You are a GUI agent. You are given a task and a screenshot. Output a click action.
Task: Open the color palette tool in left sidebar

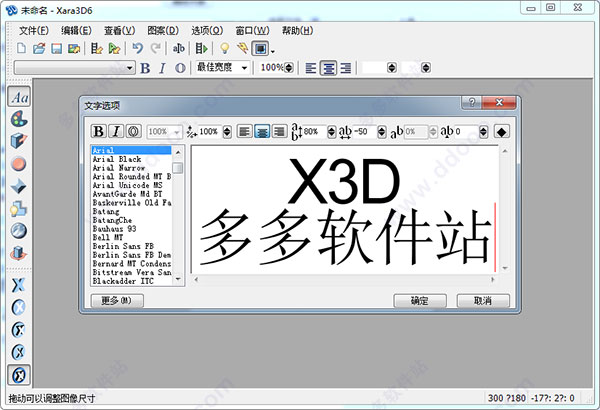tap(18, 119)
